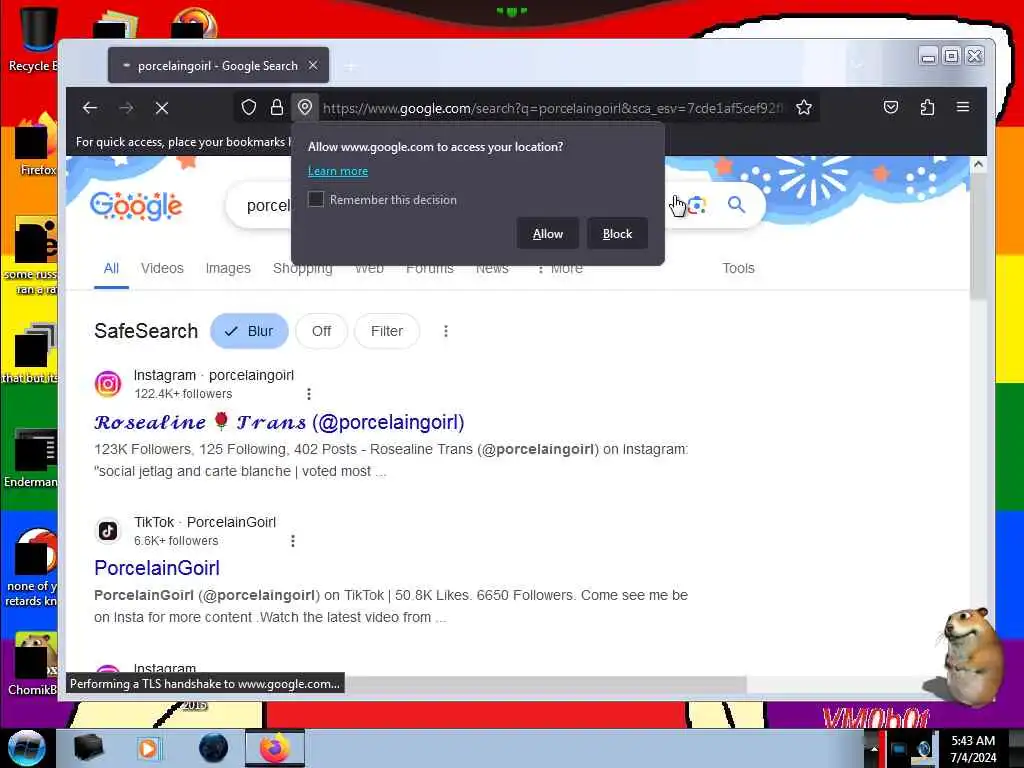This screenshot has height=768, width=1024.
Task: Open the shield tracking protection icon
Action: 249,107
